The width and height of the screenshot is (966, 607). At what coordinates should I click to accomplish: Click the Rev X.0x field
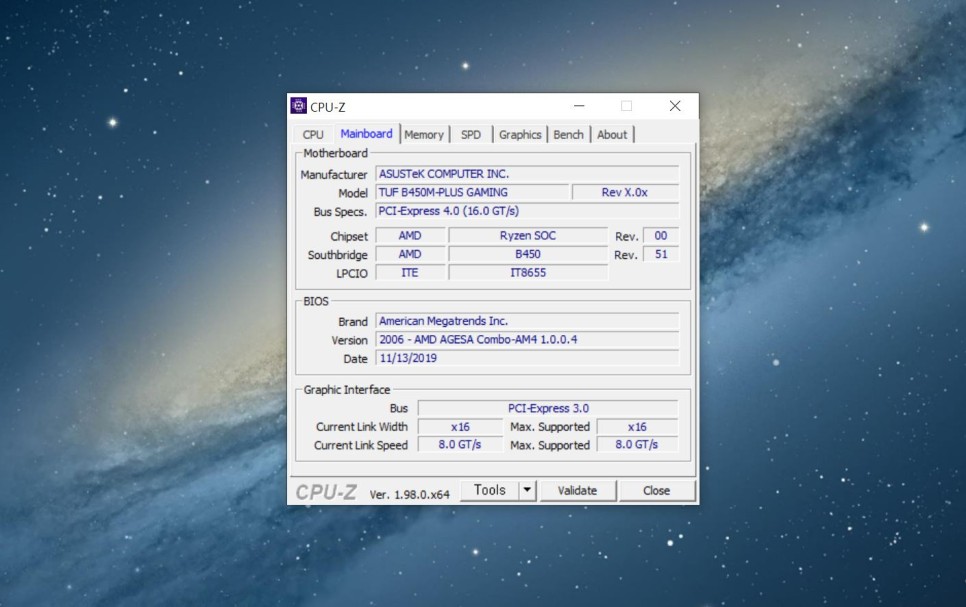(625, 192)
